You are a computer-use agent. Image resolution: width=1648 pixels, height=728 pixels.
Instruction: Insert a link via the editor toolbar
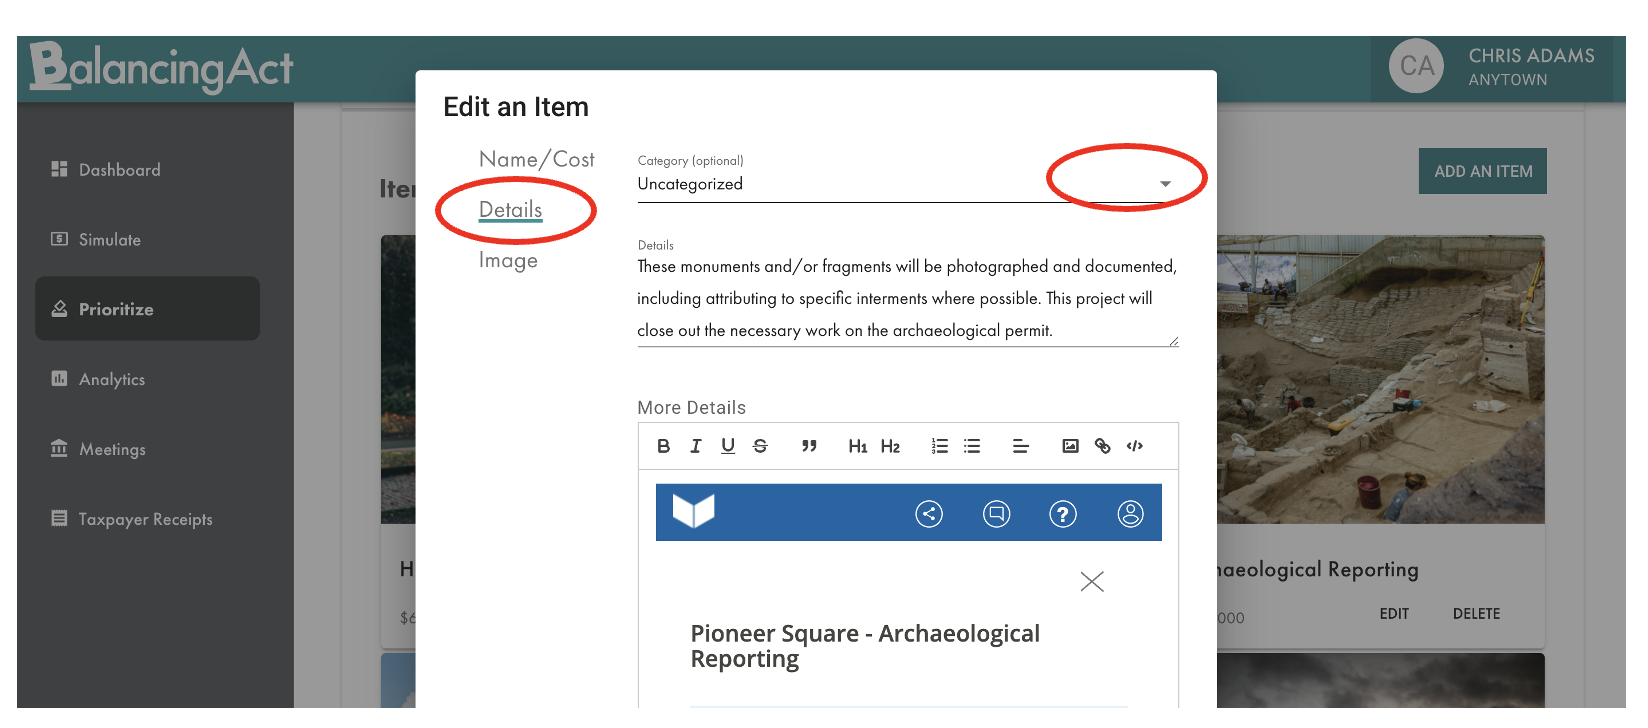[x=1102, y=446]
